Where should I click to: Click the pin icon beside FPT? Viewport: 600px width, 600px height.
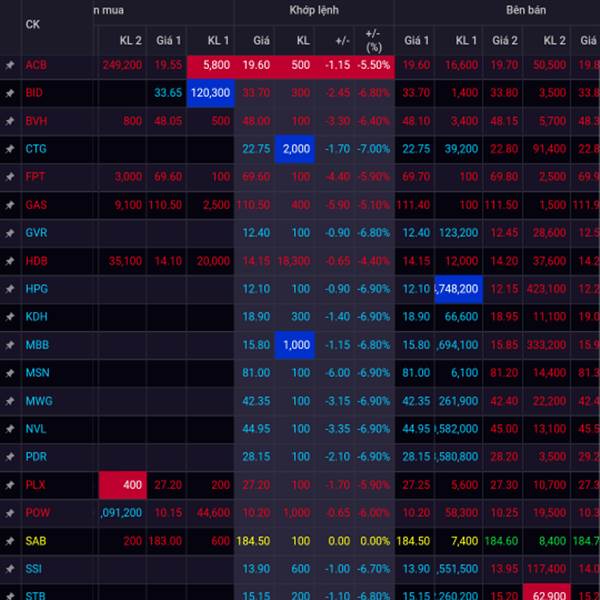[x=10, y=177]
